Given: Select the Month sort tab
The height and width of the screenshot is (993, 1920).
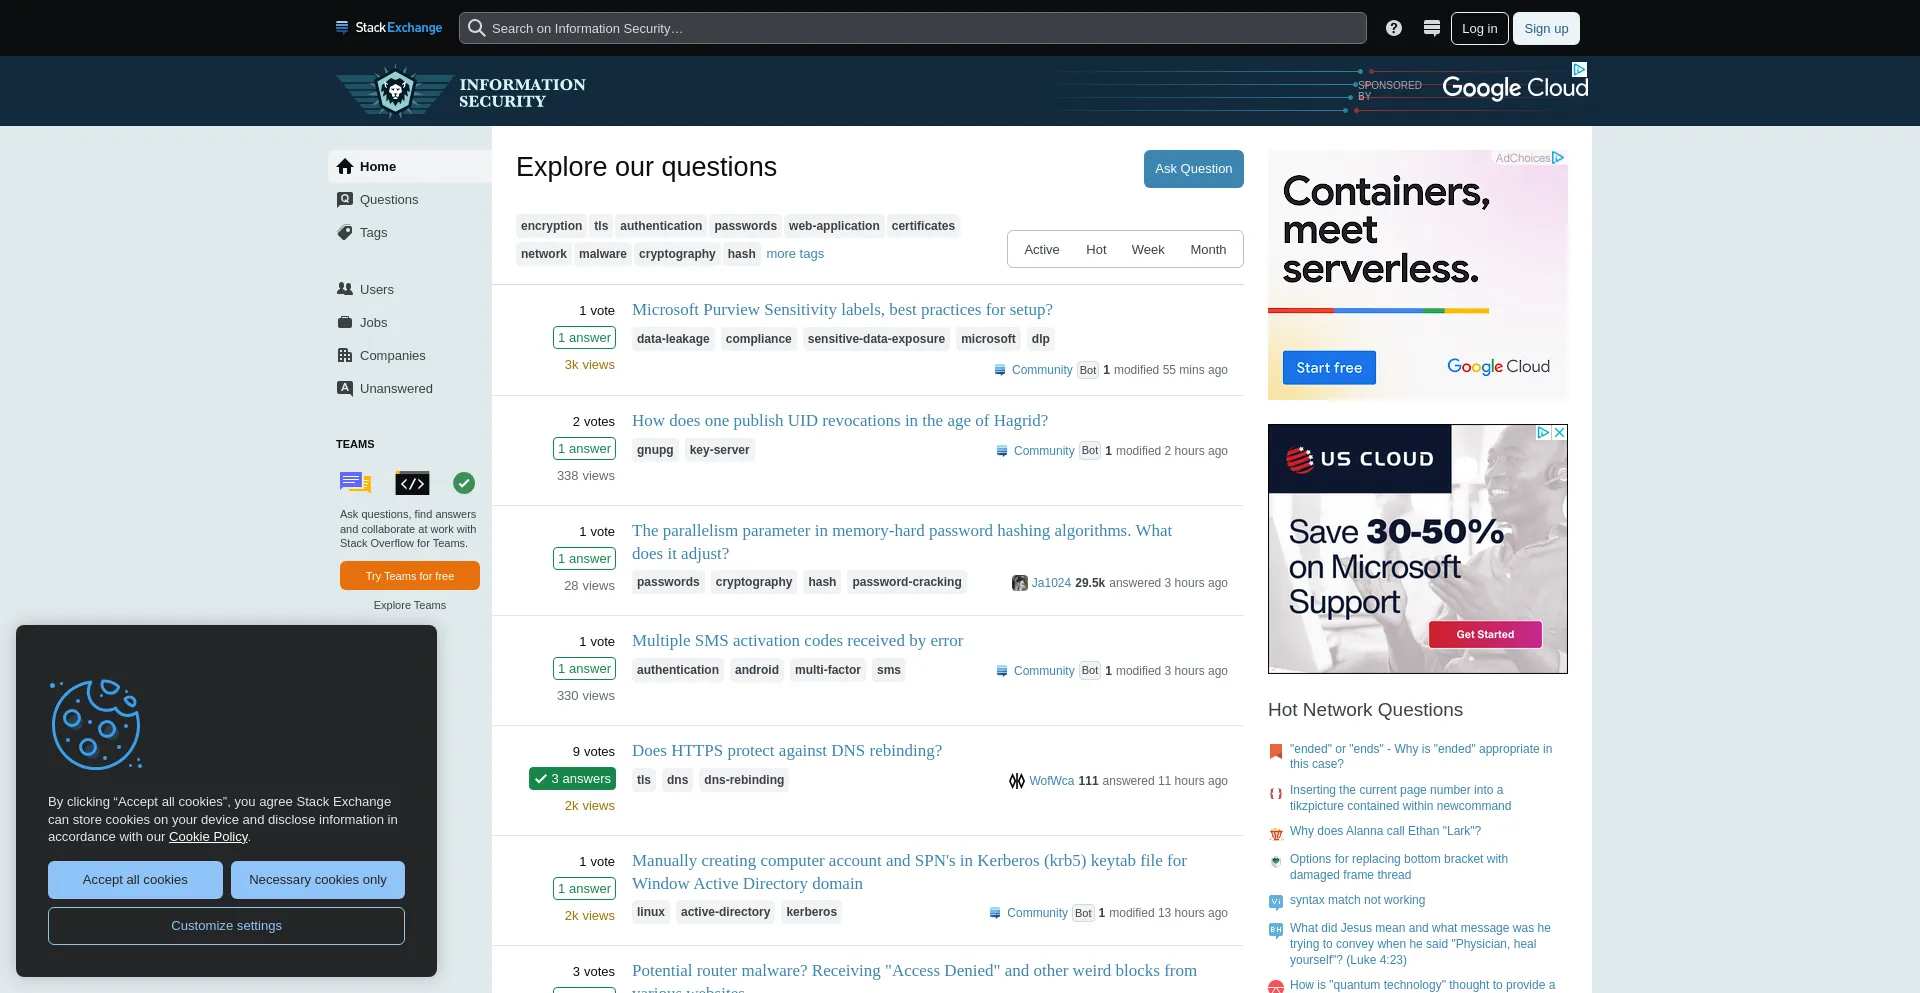Looking at the screenshot, I should coord(1208,249).
